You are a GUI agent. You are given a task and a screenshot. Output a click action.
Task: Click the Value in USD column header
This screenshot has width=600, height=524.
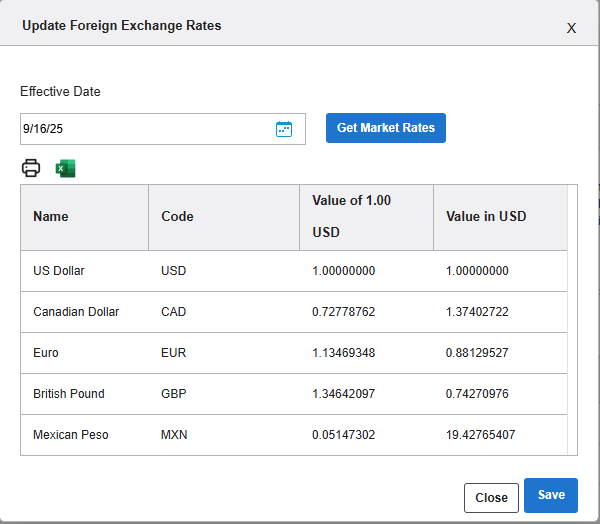pyautogui.click(x=486, y=216)
